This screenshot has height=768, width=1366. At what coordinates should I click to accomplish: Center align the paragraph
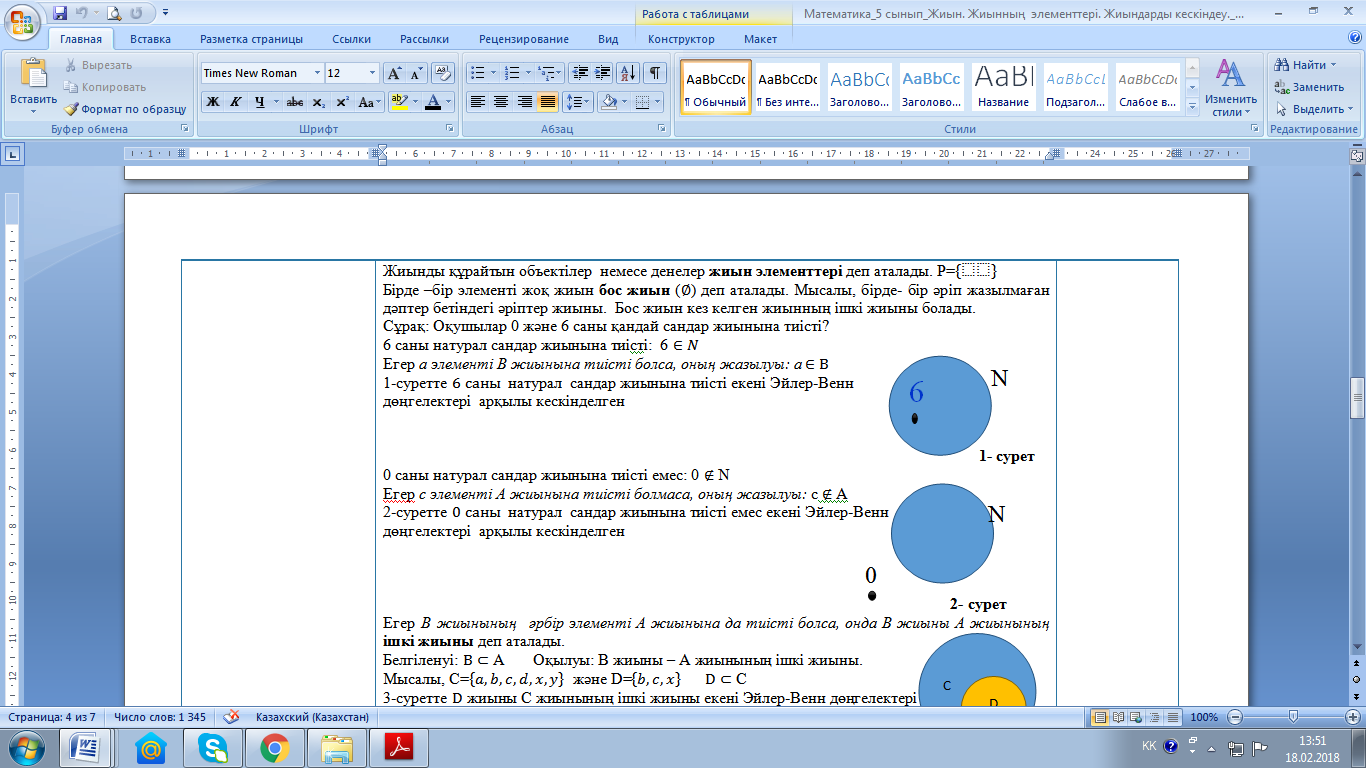click(x=501, y=102)
